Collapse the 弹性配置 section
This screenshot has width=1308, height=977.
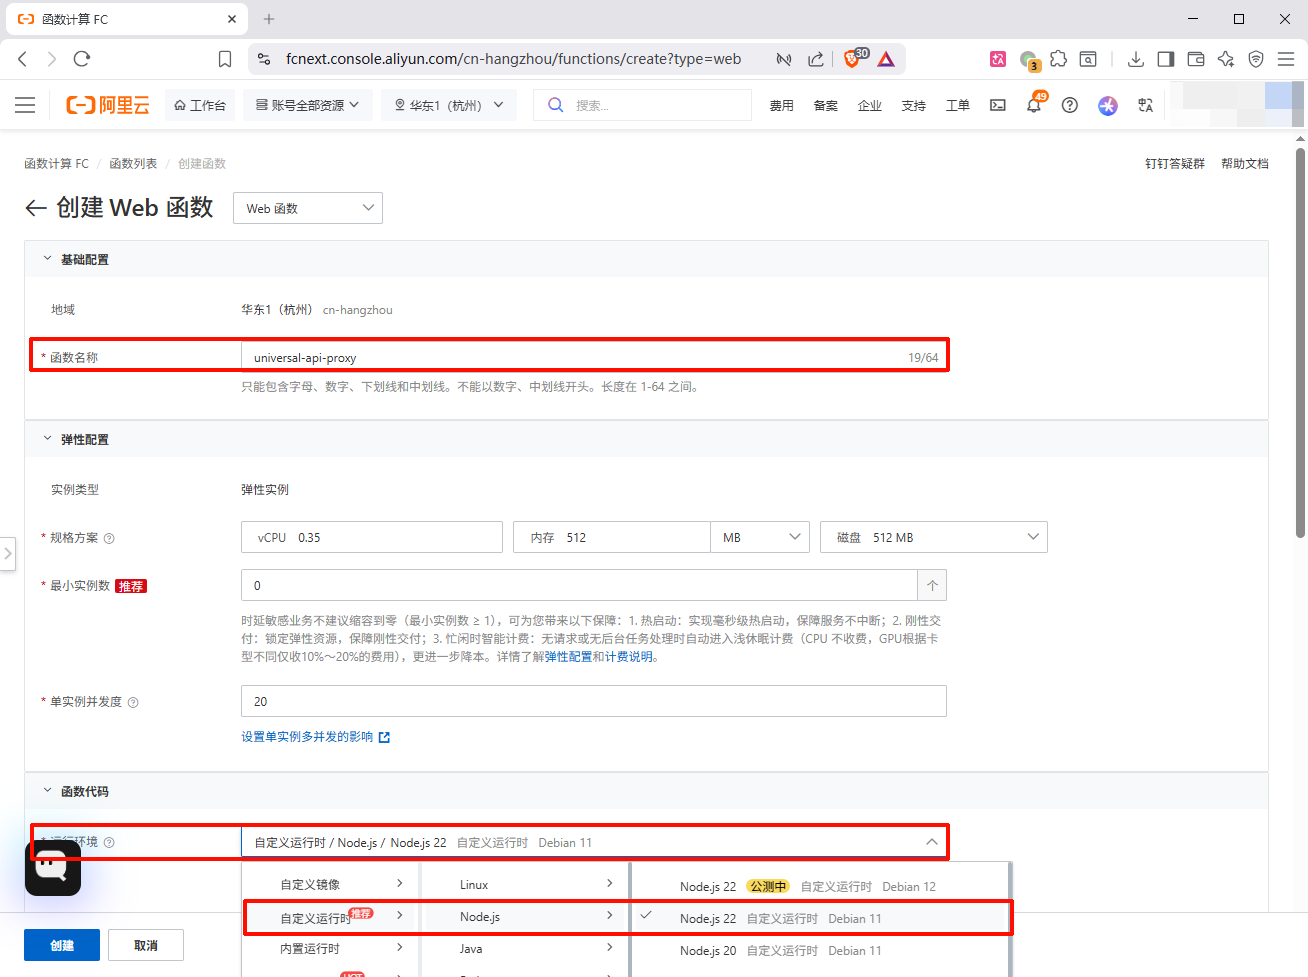coord(47,439)
